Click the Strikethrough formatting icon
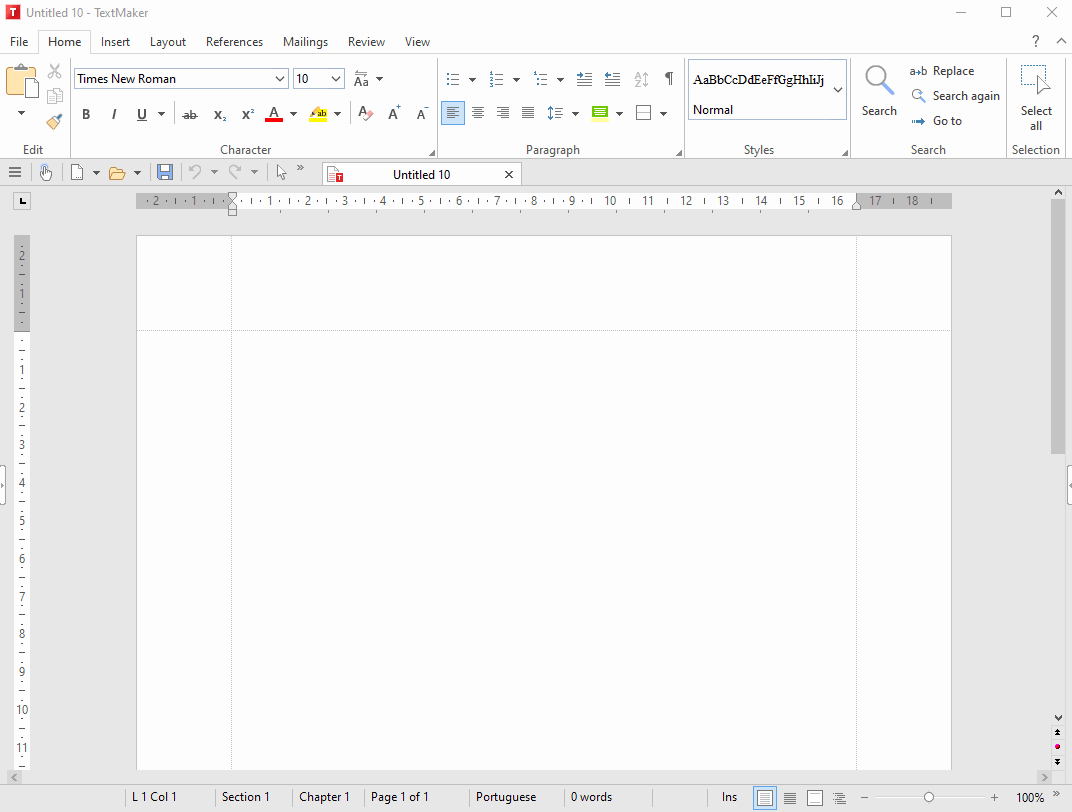 190,115
